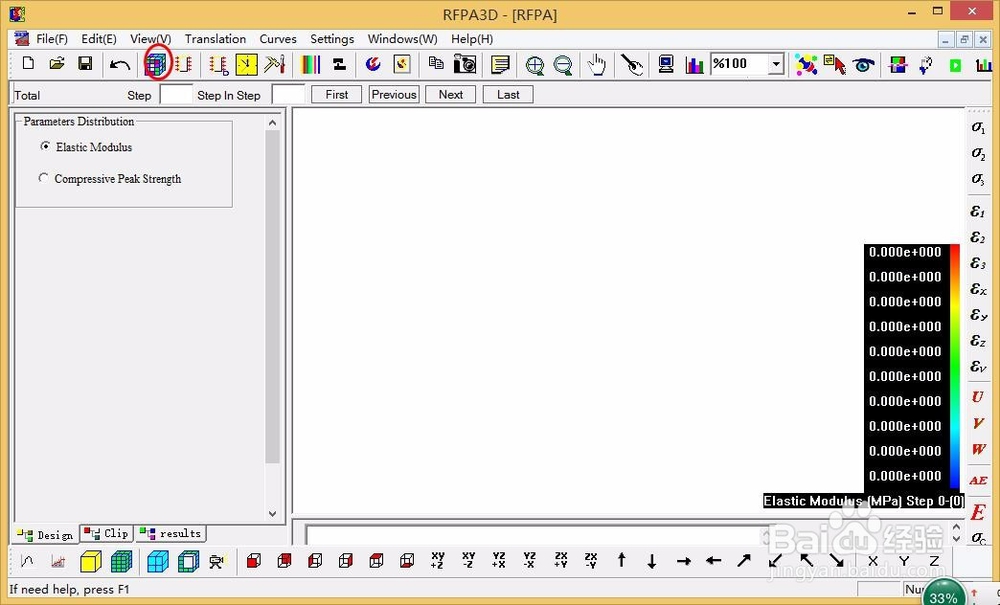The height and width of the screenshot is (605, 1000).
Task: Set view to ZX -Y orientation
Action: pyautogui.click(x=591, y=560)
